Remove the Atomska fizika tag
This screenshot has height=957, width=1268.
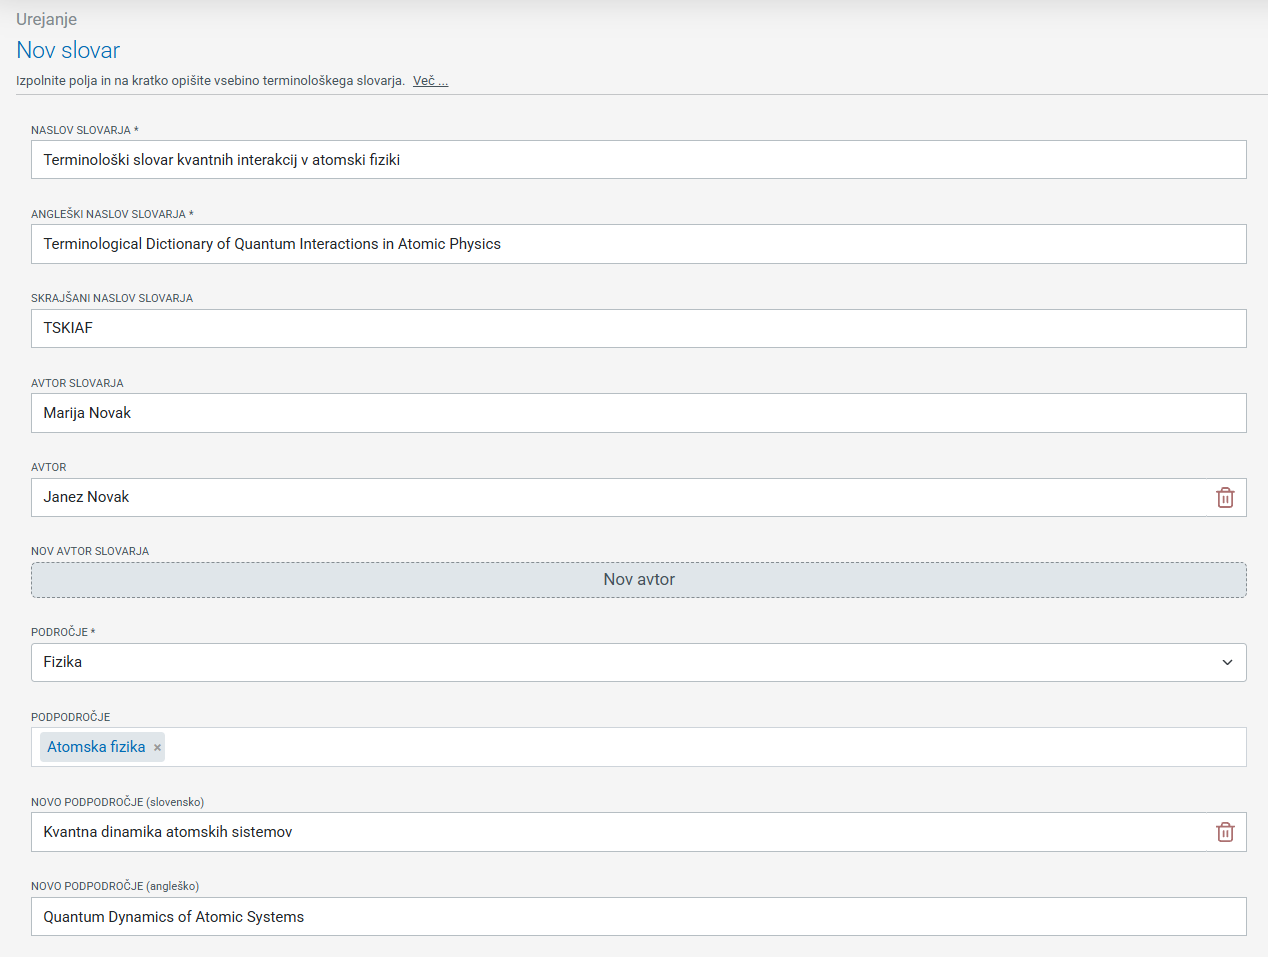point(157,747)
